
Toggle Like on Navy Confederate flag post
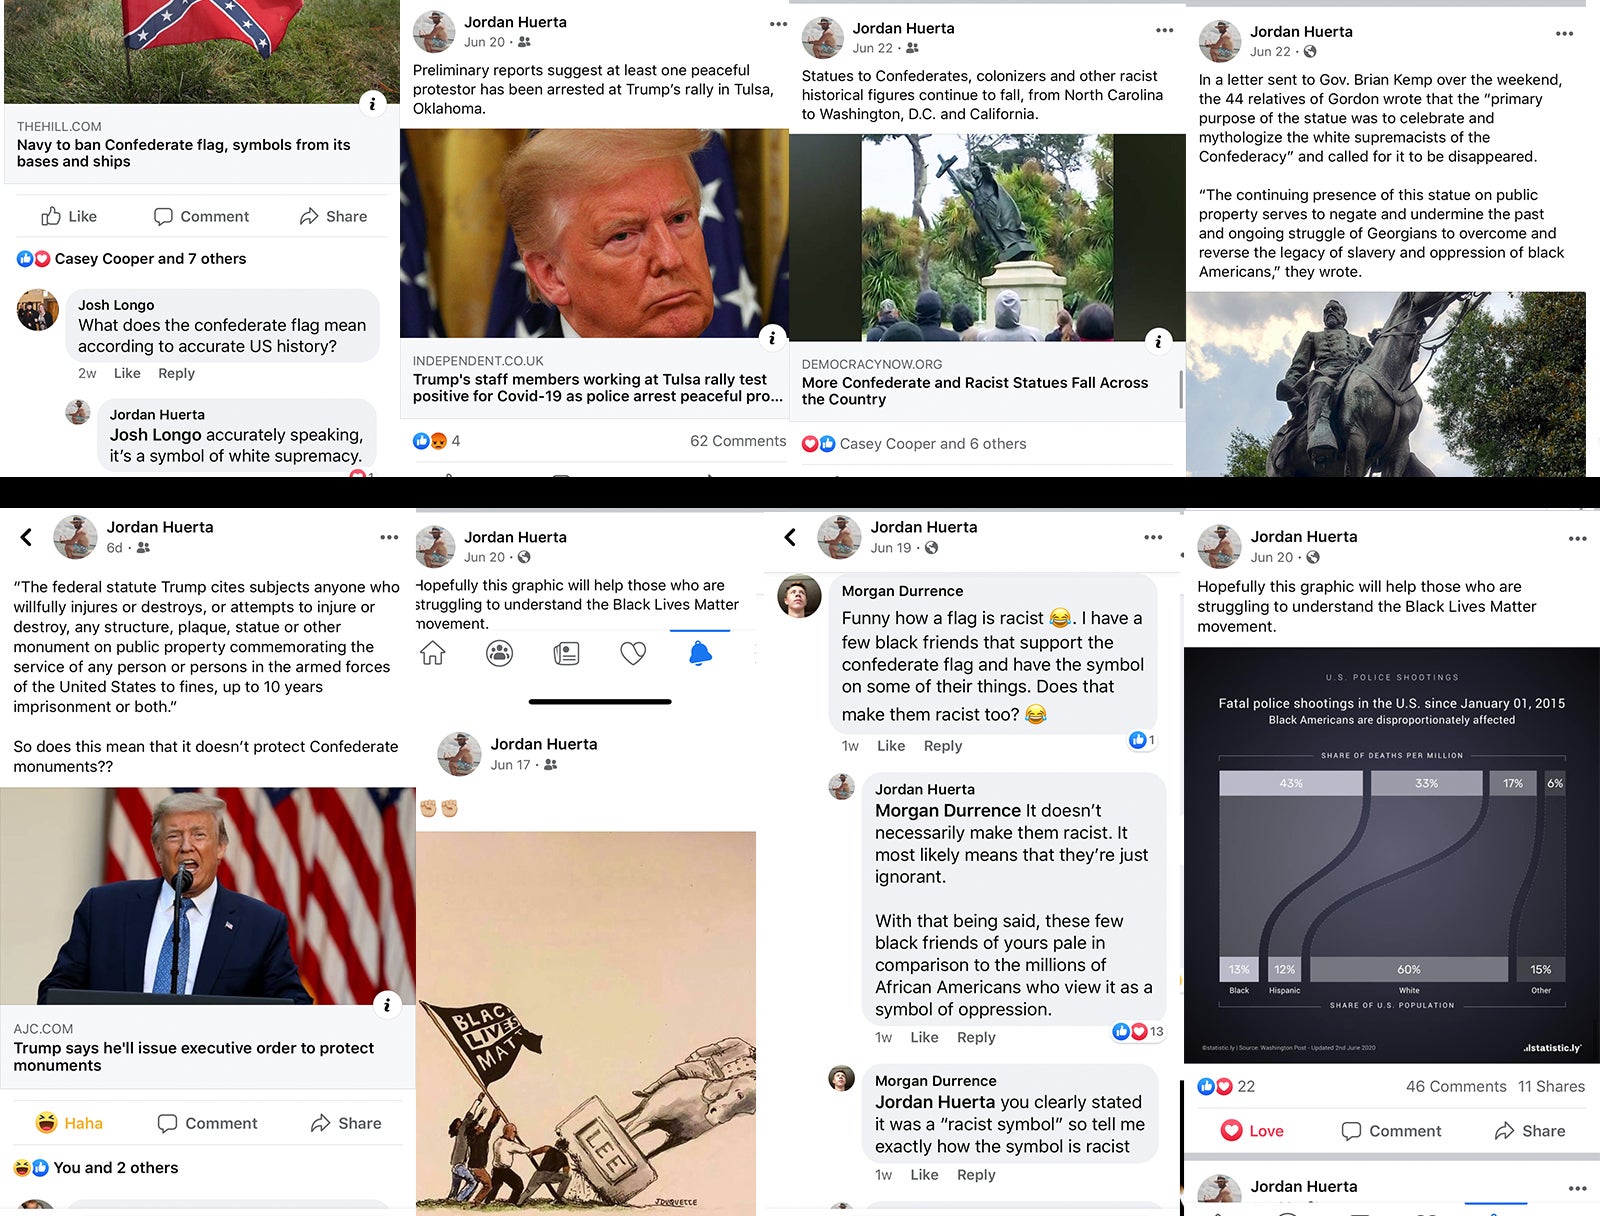pyautogui.click(x=69, y=216)
